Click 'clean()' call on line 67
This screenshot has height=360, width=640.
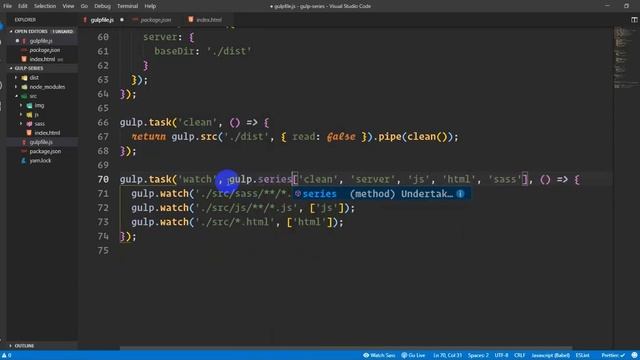(x=427, y=137)
